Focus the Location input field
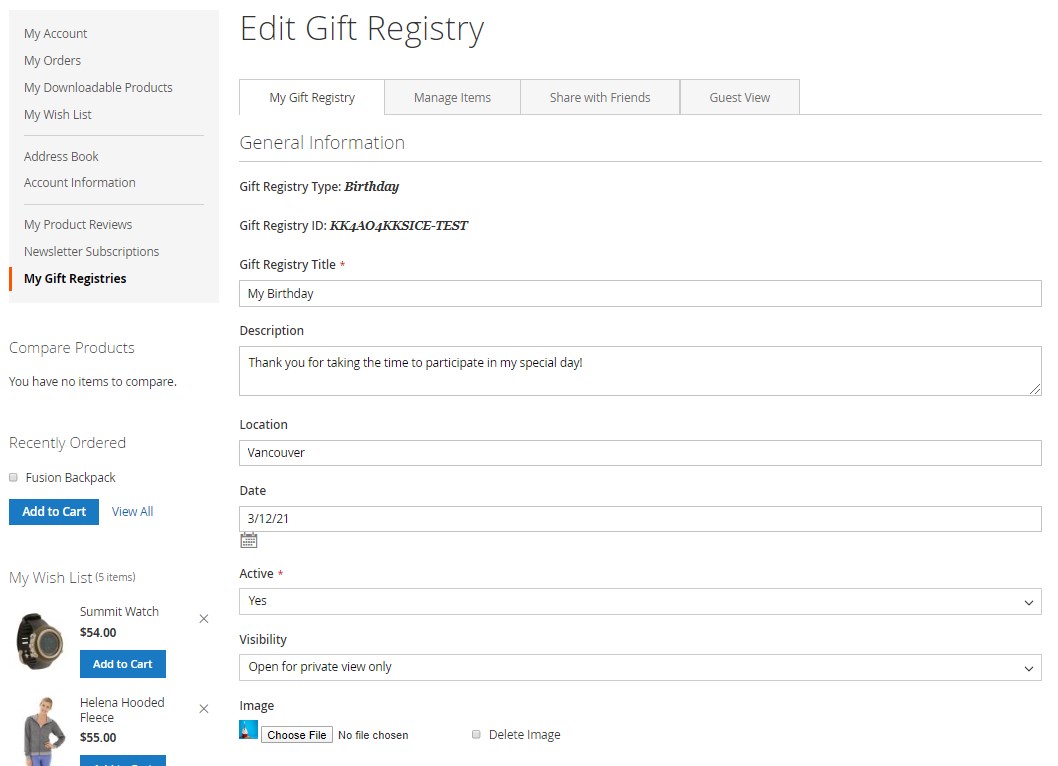This screenshot has height=766, width=1058. pyautogui.click(x=640, y=453)
